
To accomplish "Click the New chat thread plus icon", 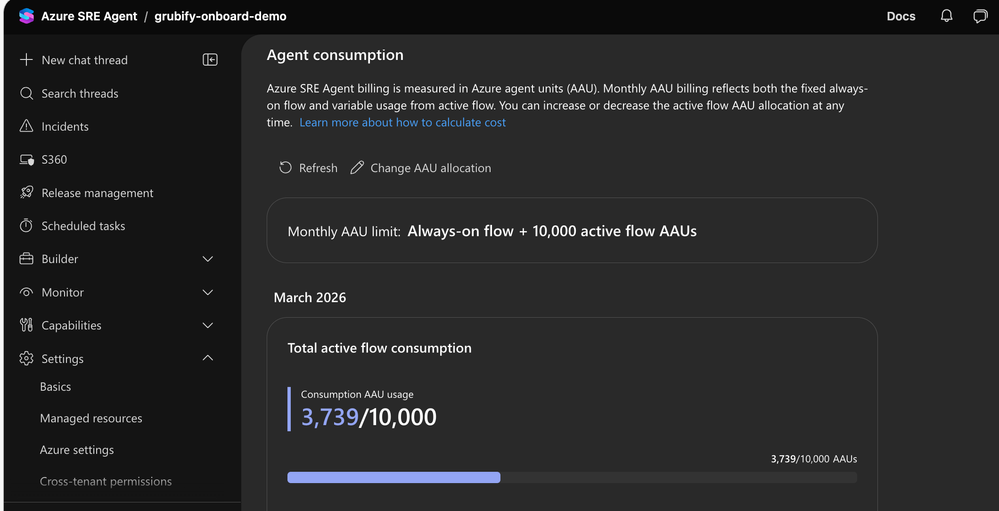I will pyautogui.click(x=26, y=60).
